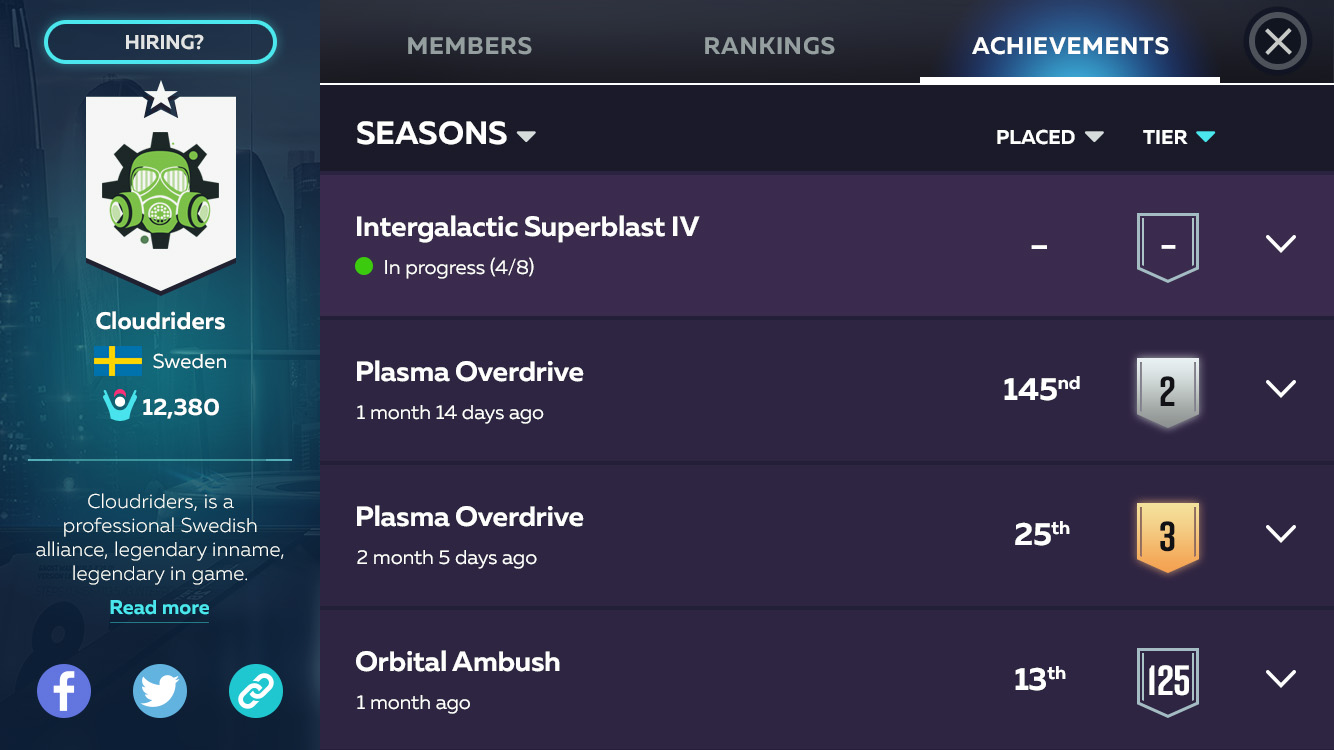Viewport: 1334px width, 750px height.
Task: Expand Intergalactic Superblast IV row
Action: tap(1281, 244)
